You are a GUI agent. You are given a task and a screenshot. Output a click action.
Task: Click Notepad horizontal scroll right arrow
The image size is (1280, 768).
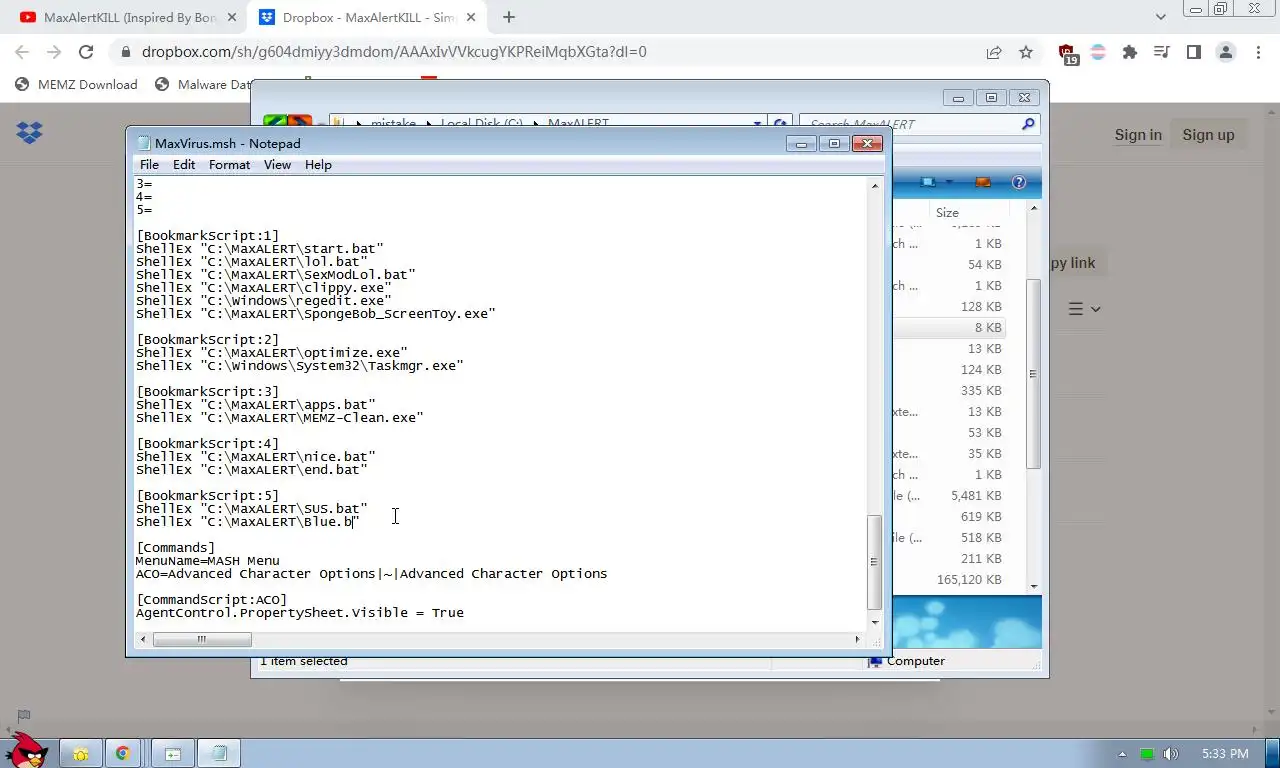tap(857, 639)
